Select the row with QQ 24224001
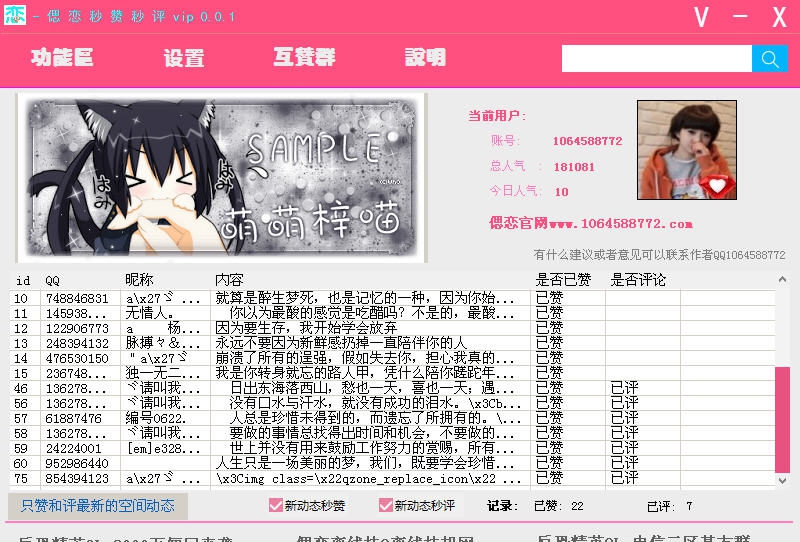This screenshot has height=542, width=800. coord(392,449)
